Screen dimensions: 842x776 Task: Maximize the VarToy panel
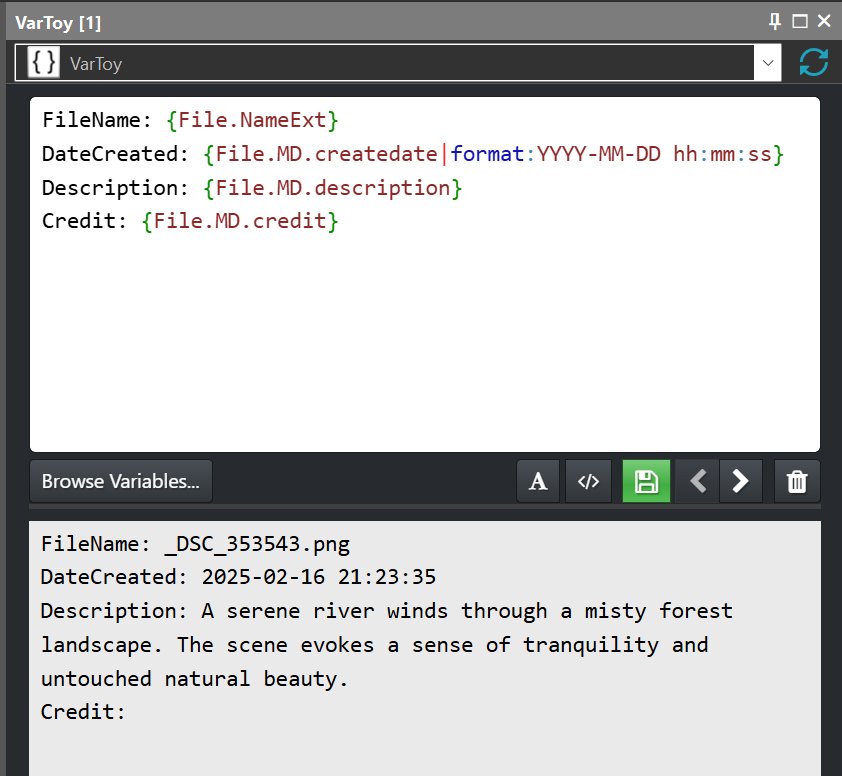point(800,21)
